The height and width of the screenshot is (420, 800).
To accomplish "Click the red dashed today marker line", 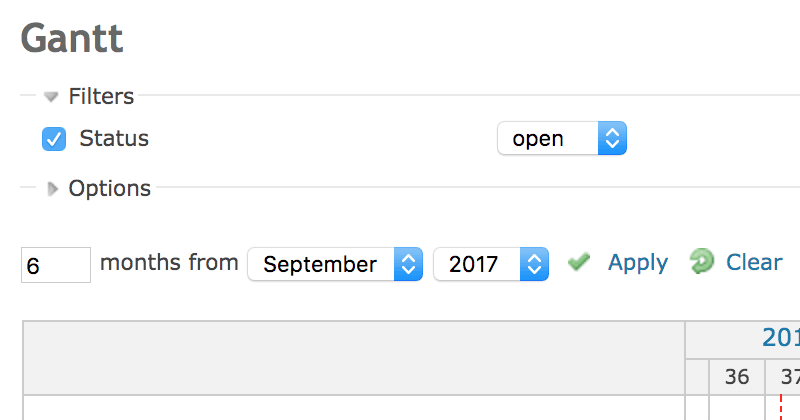I will (781, 407).
